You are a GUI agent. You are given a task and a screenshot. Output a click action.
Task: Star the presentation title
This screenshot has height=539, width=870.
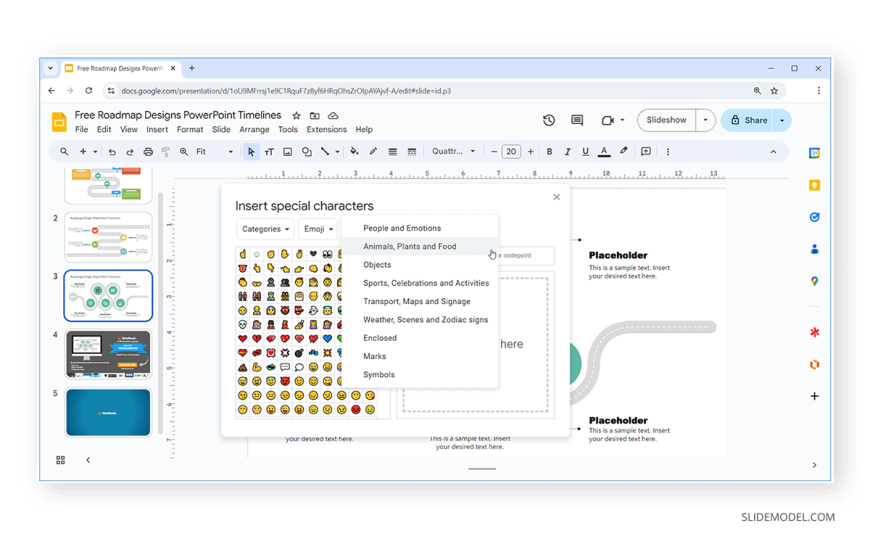(x=296, y=115)
